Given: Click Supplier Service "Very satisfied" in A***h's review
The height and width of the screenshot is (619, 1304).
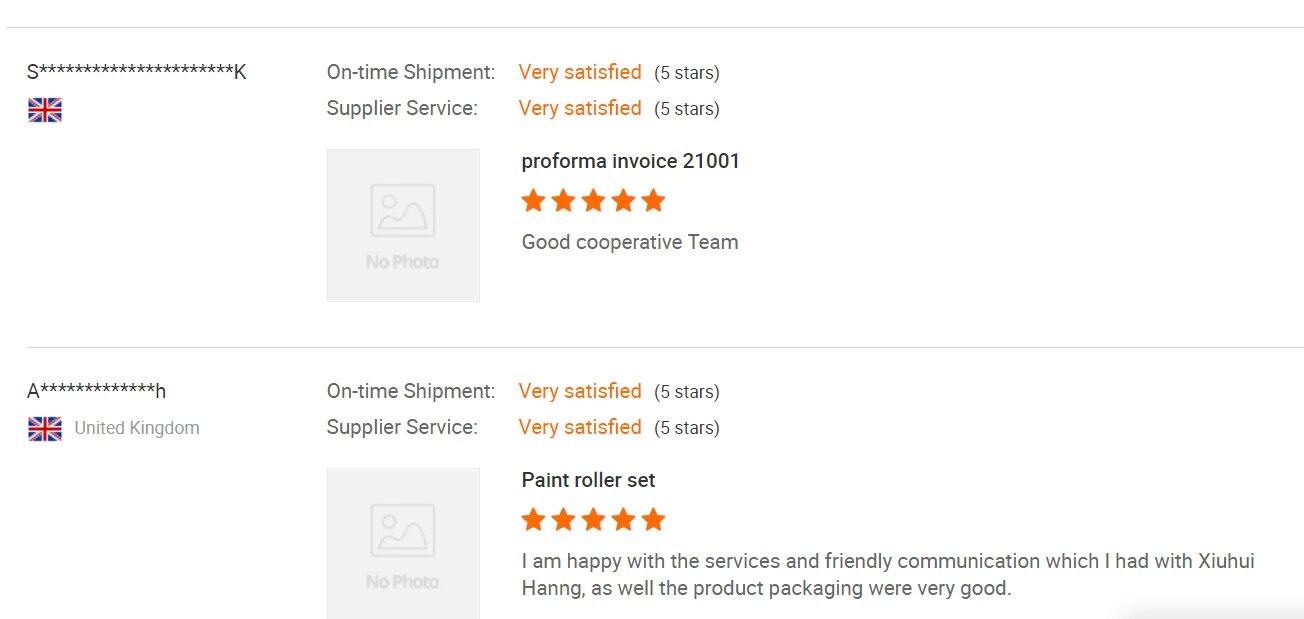Looking at the screenshot, I should coord(580,427).
